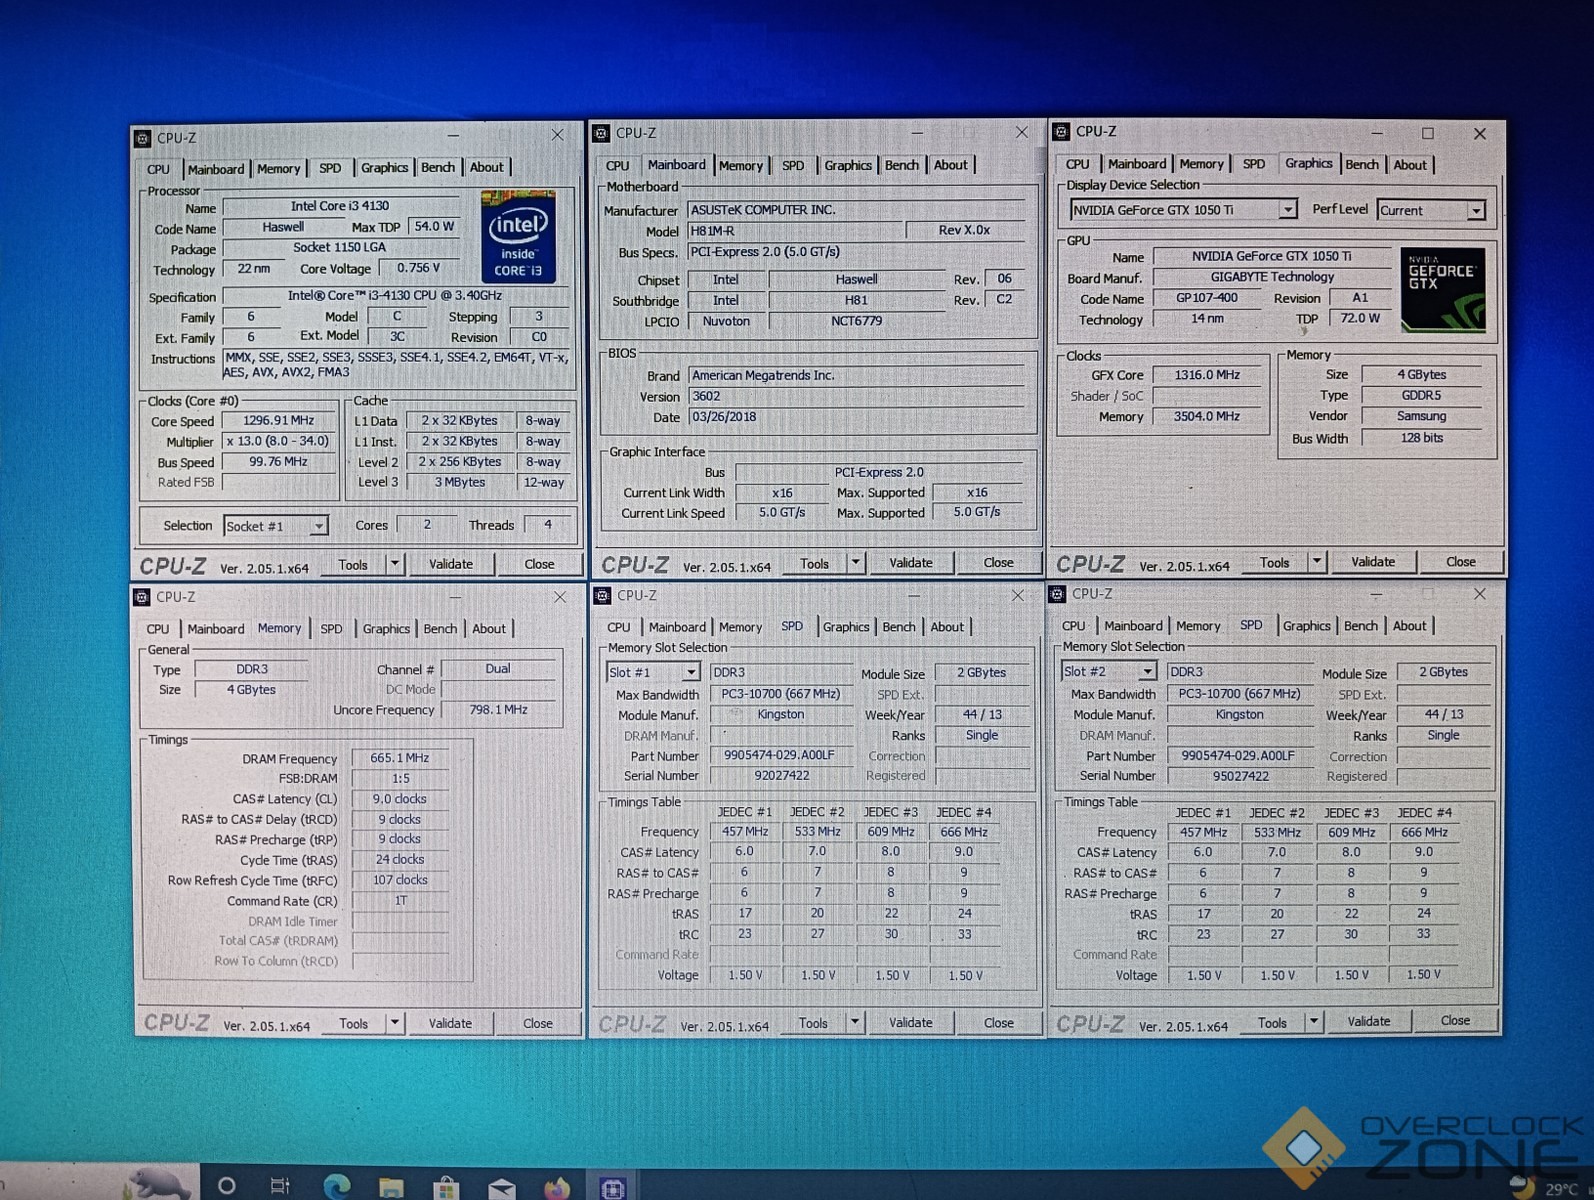This screenshot has width=1594, height=1200.
Task: Click the Core Speed 1296.91 MHz field
Action: (x=278, y=421)
